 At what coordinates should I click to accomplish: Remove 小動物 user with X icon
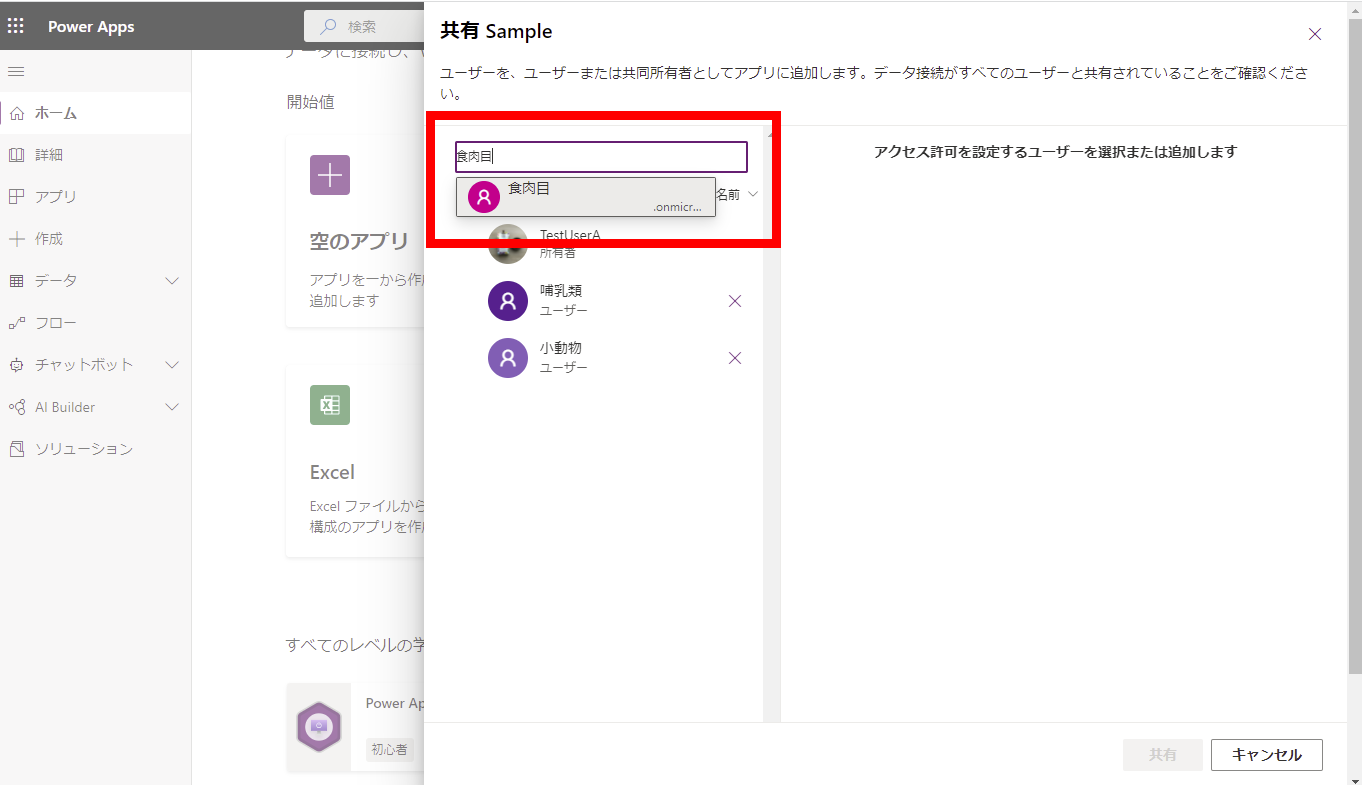click(735, 358)
